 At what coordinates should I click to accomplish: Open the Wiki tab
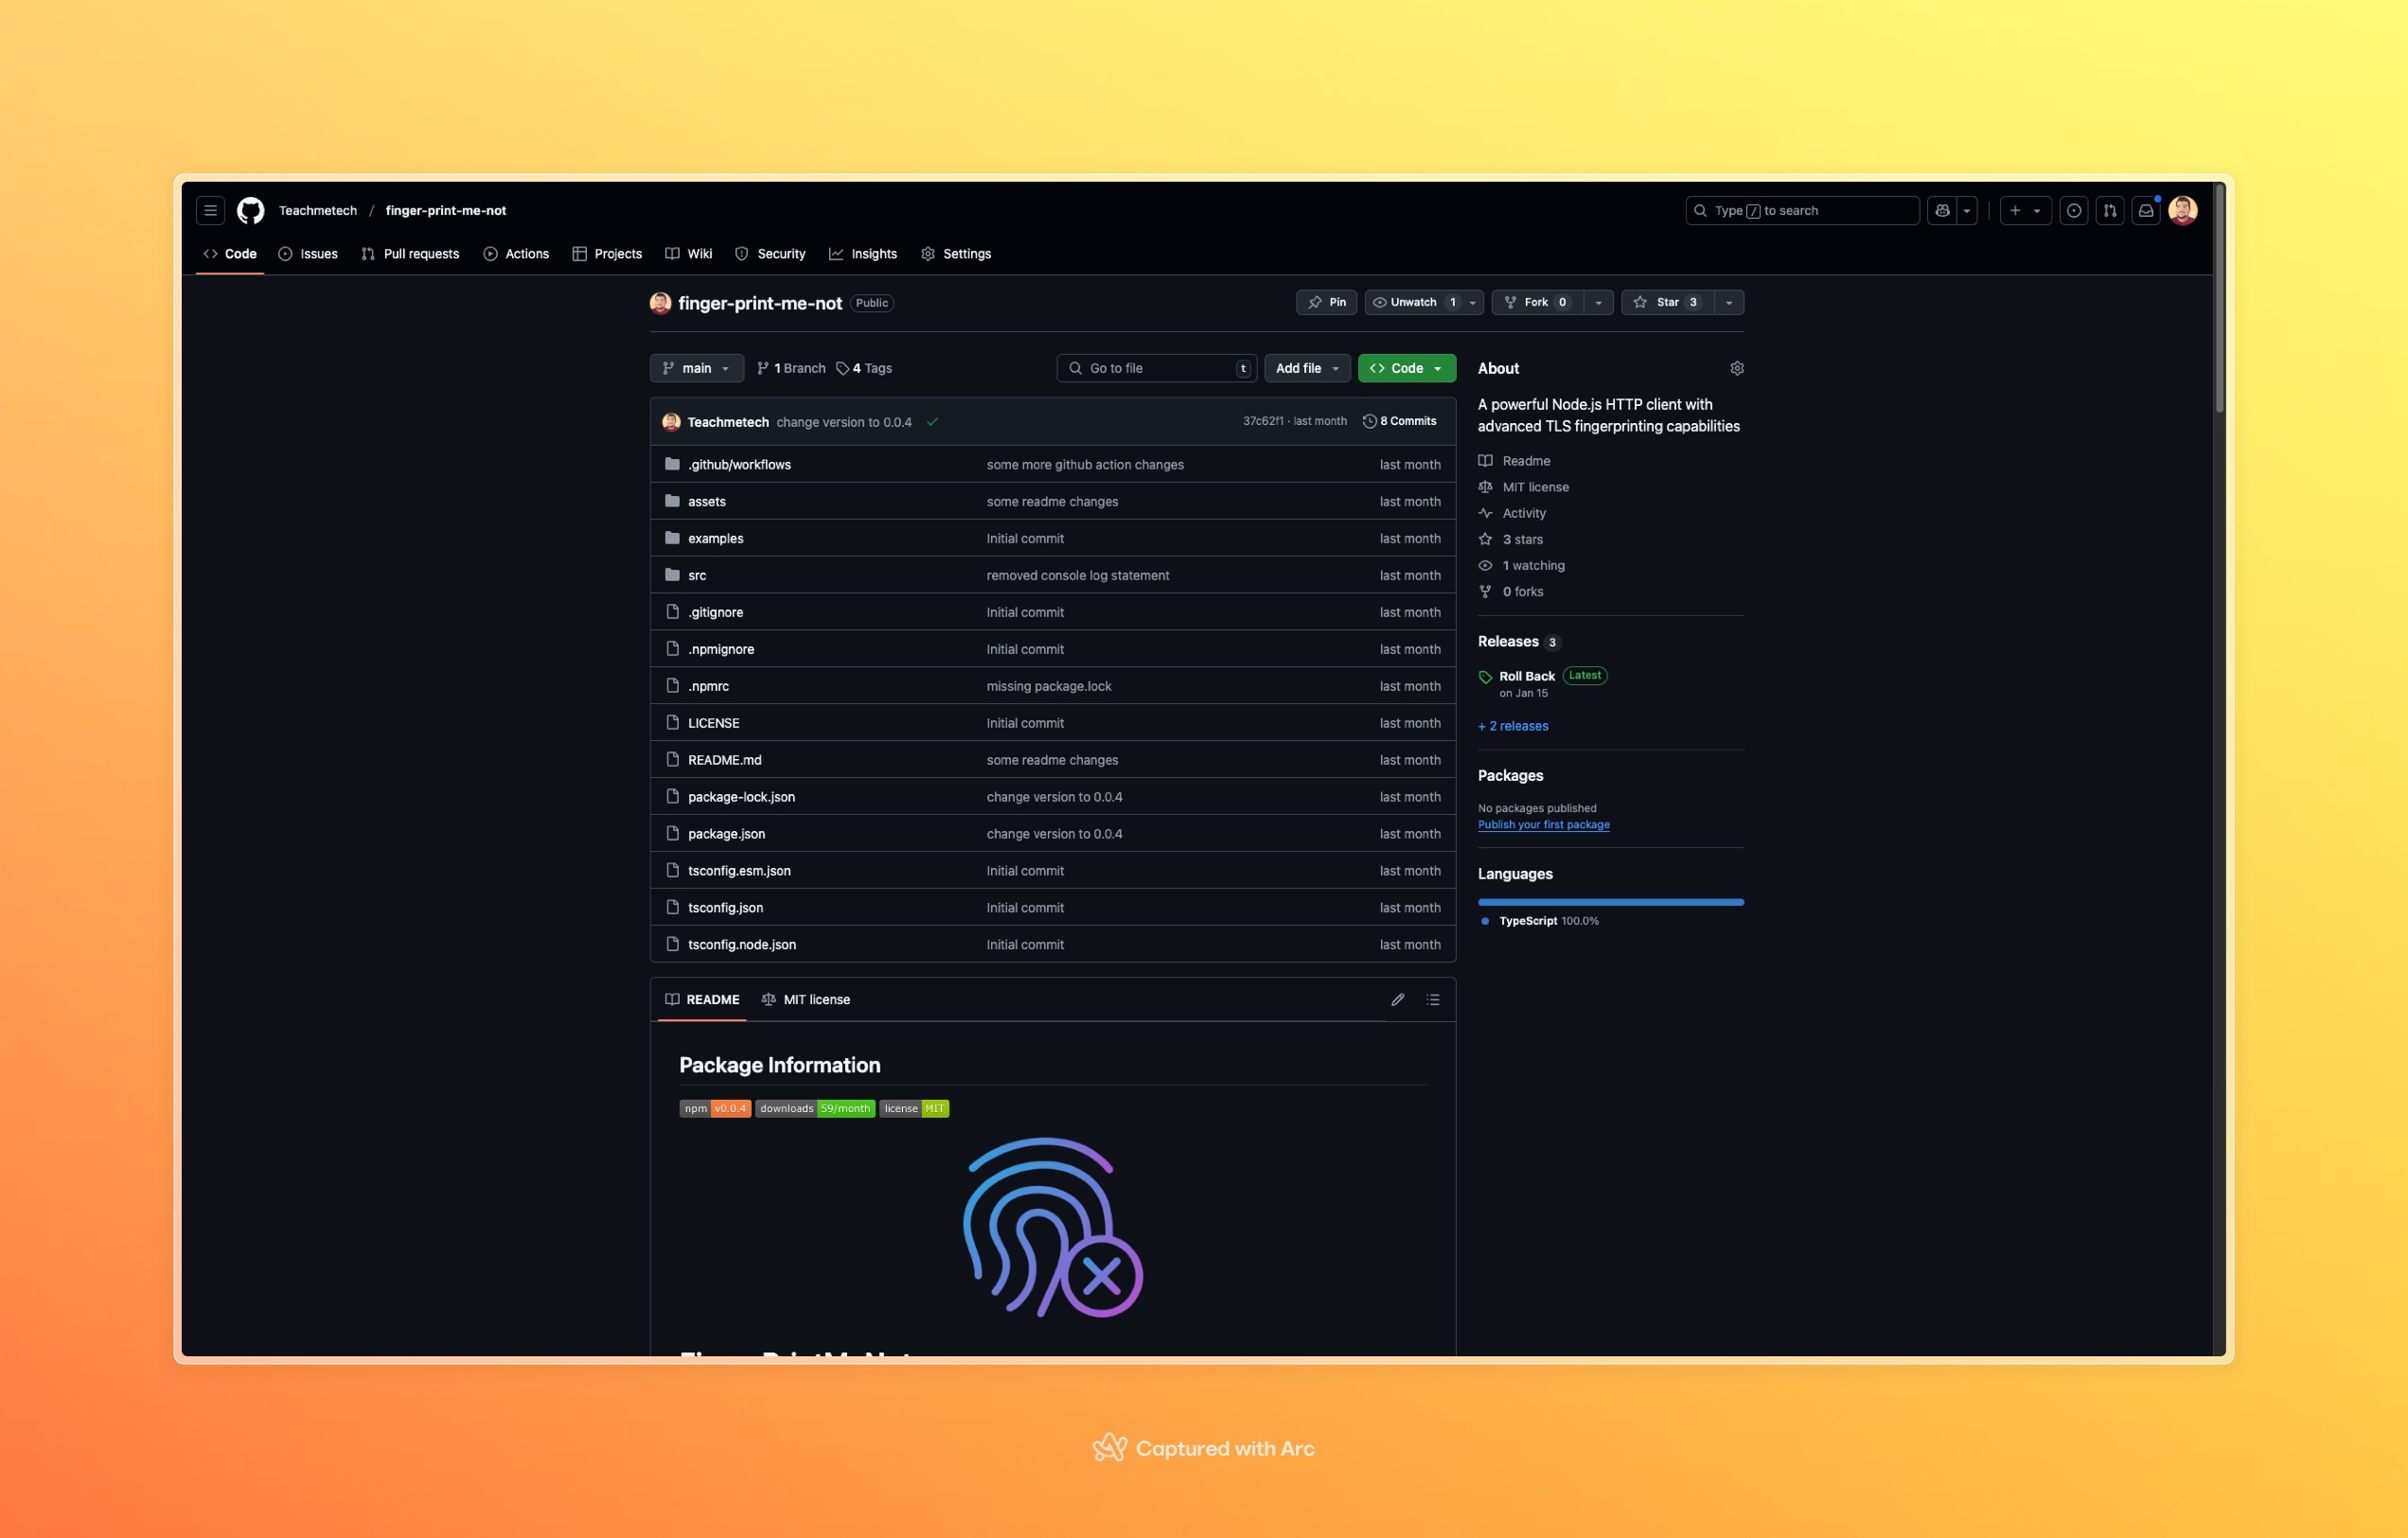click(x=689, y=254)
